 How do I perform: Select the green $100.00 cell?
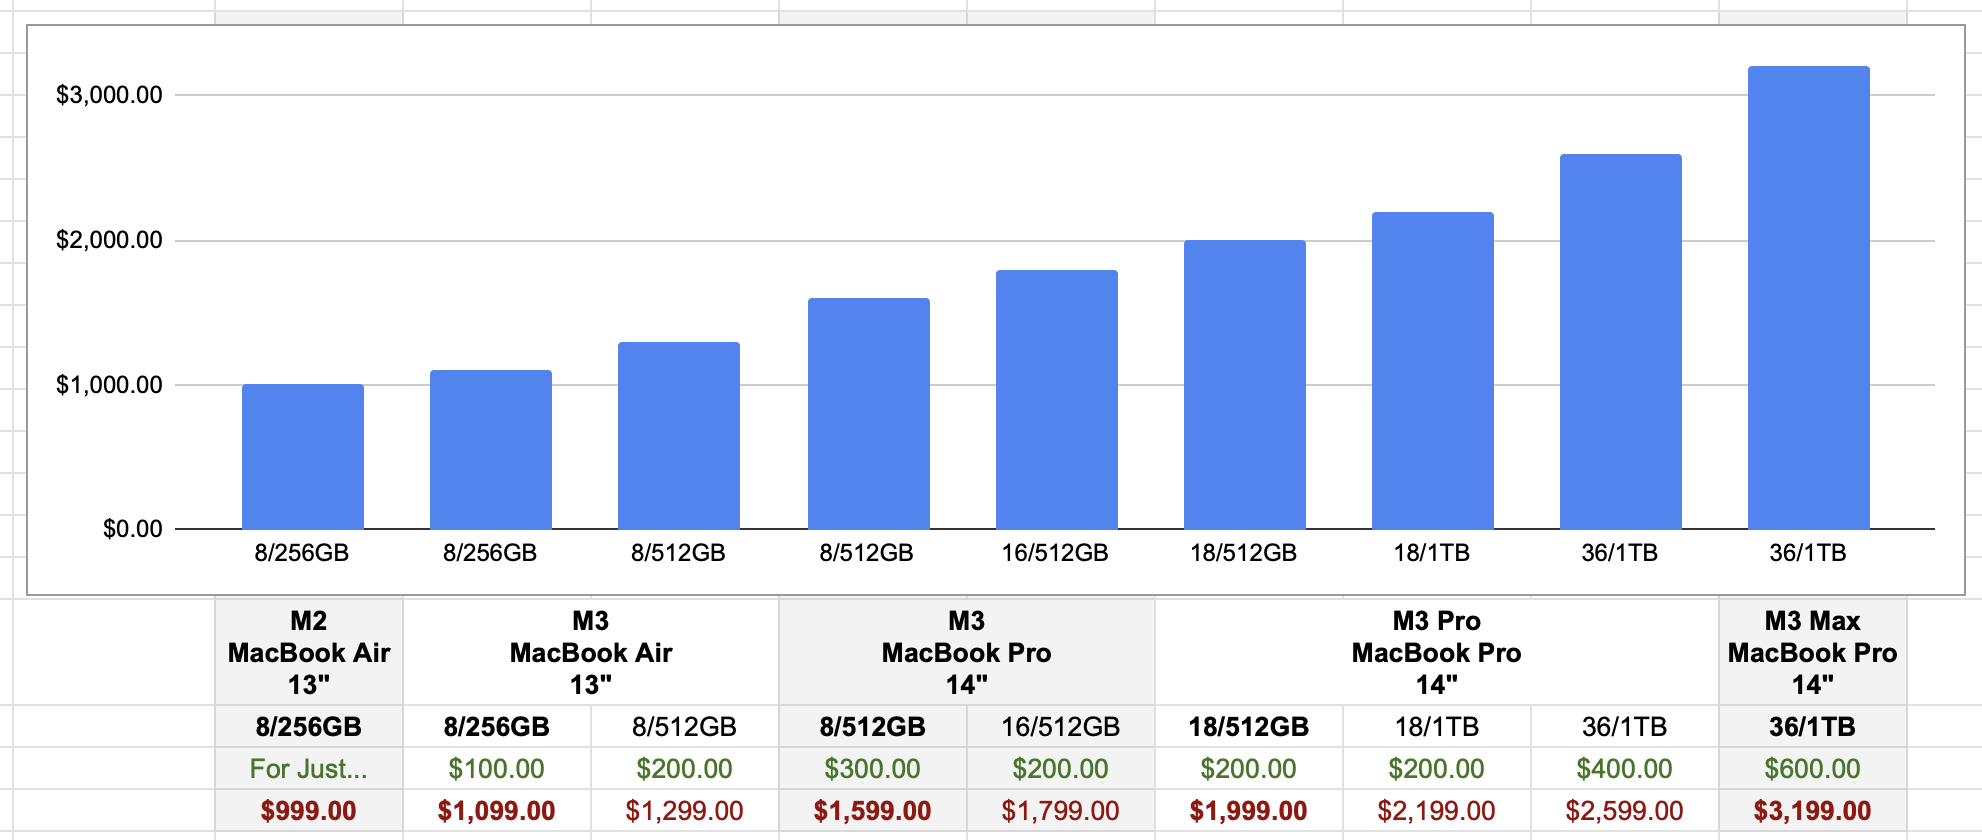click(497, 769)
